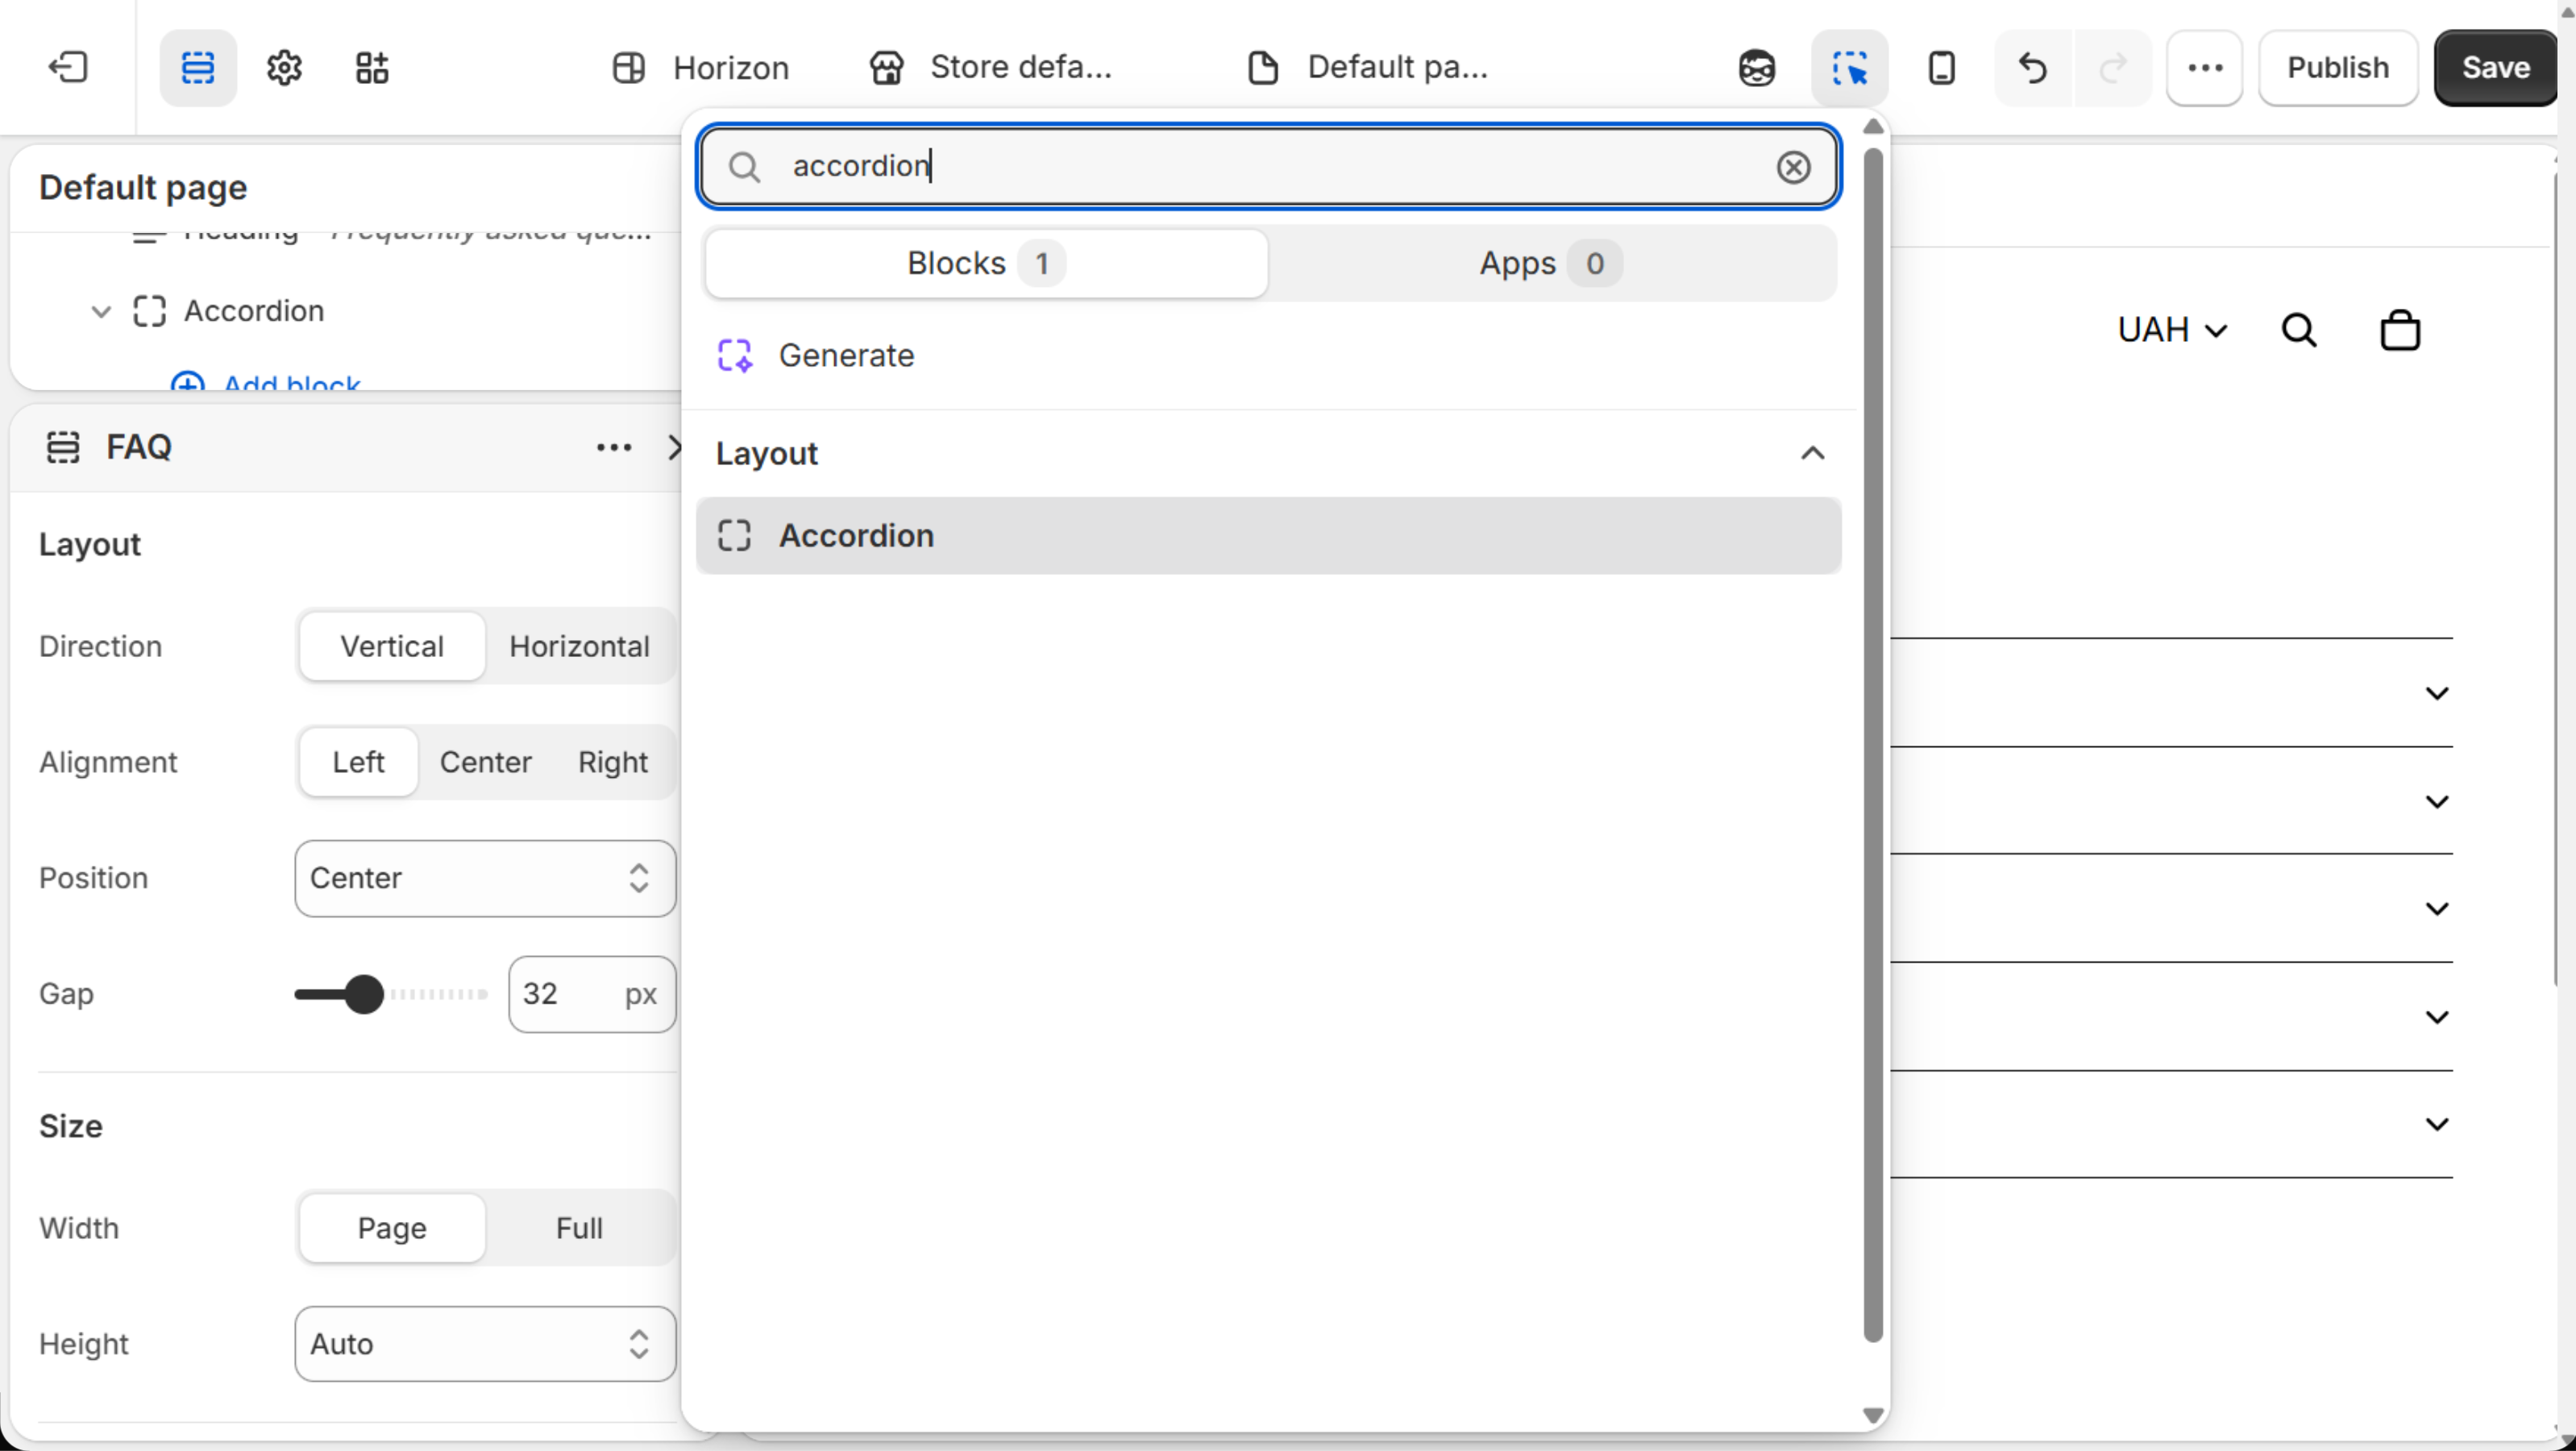
Task: Collapse the Accordion tree item
Action: (x=101, y=311)
